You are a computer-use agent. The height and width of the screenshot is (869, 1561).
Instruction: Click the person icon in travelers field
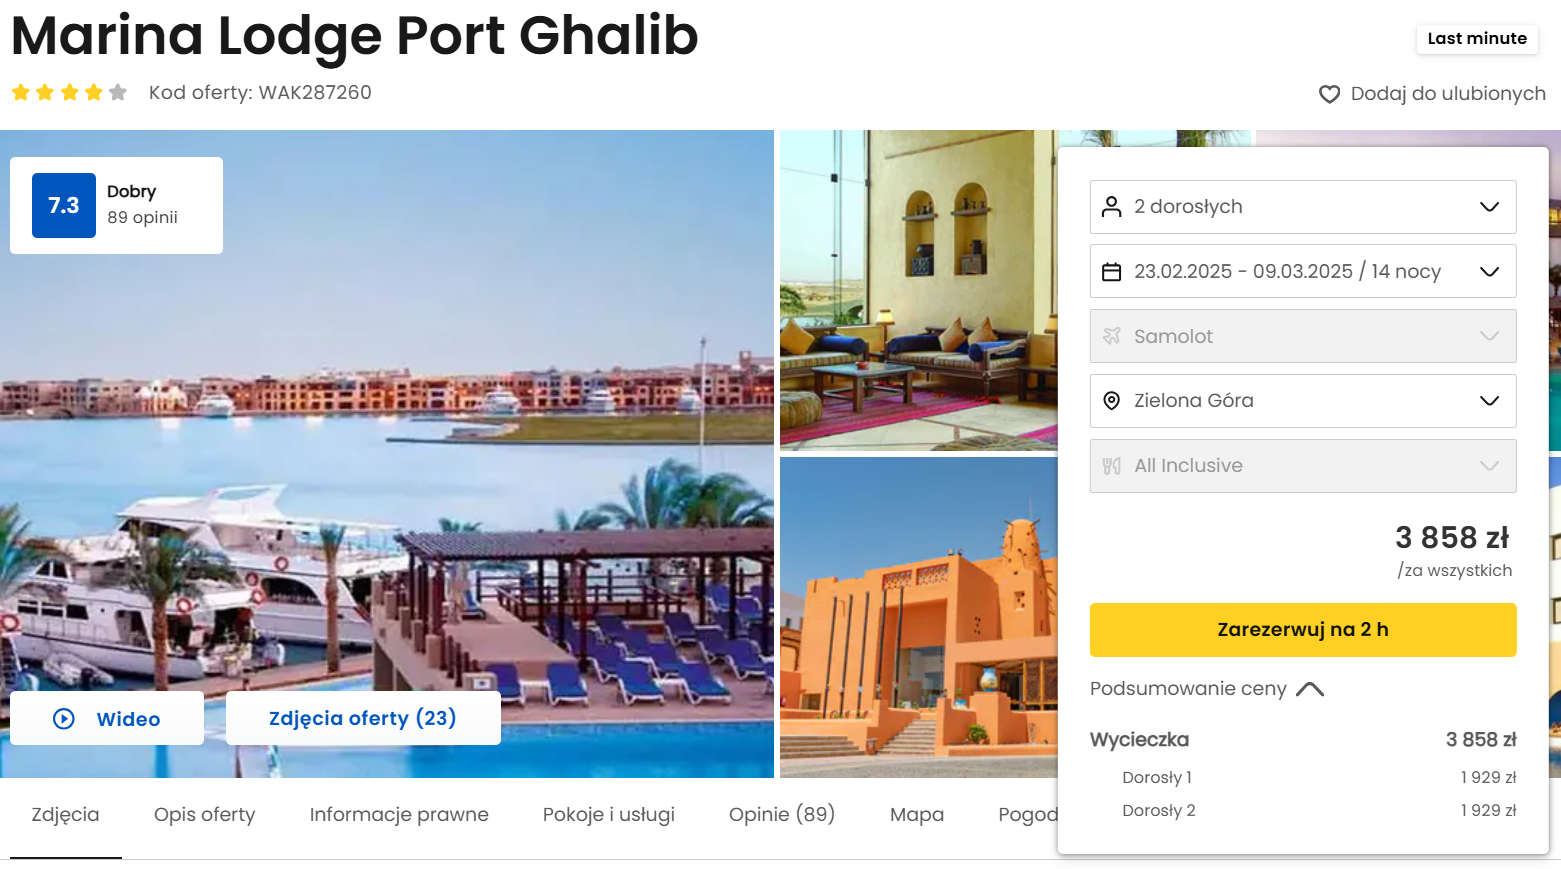click(x=1111, y=207)
